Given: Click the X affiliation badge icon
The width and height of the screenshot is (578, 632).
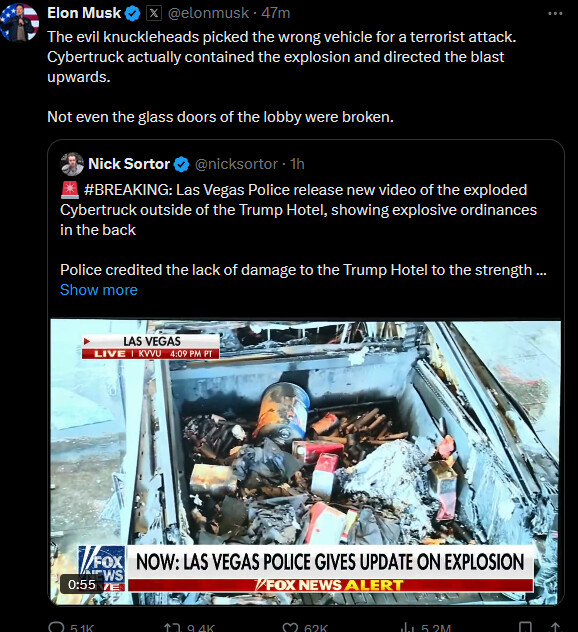Looking at the screenshot, I should [154, 13].
